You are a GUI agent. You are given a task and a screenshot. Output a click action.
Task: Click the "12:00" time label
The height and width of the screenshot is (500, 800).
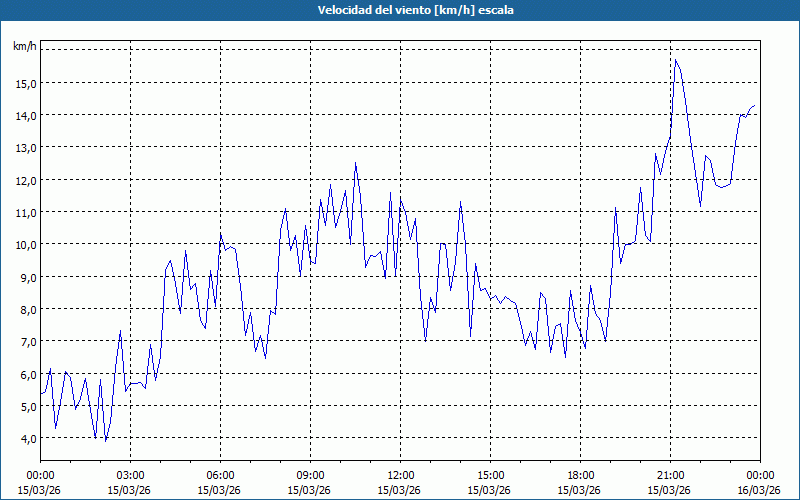[x=401, y=476]
